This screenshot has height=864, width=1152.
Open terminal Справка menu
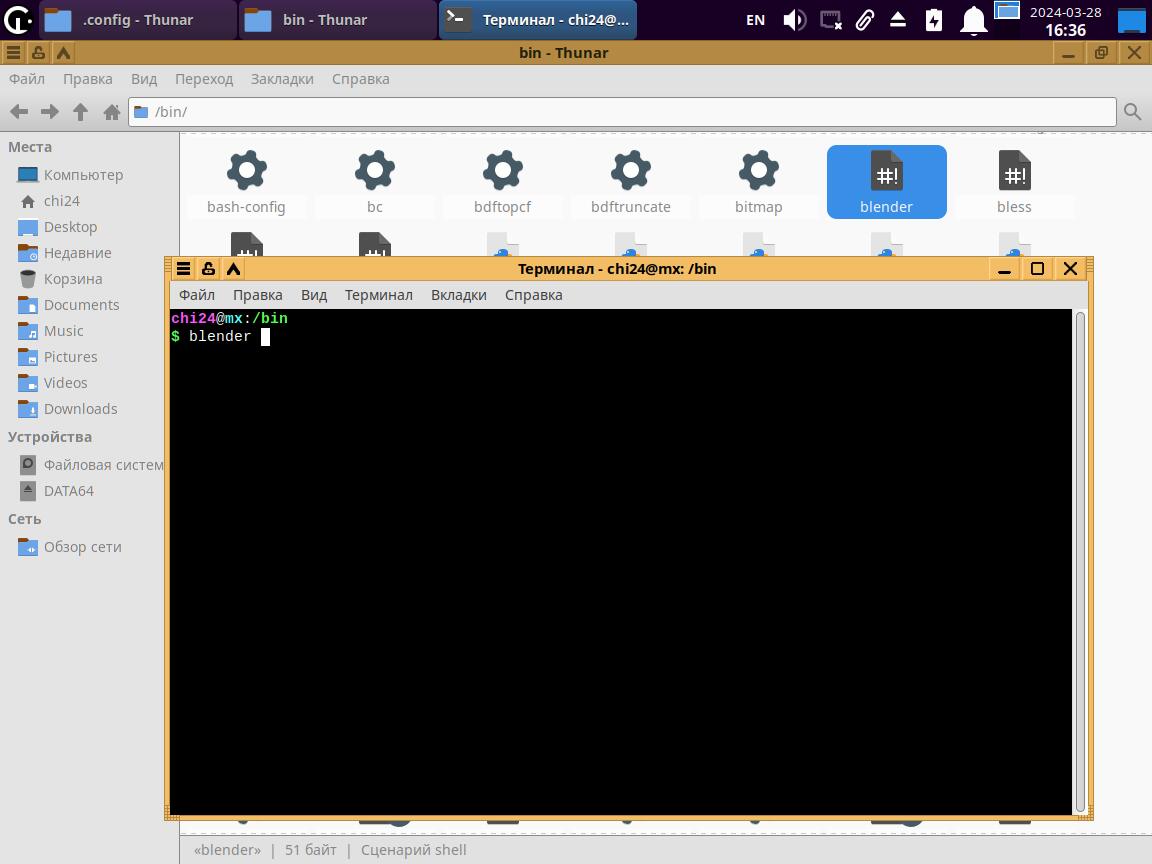click(534, 295)
